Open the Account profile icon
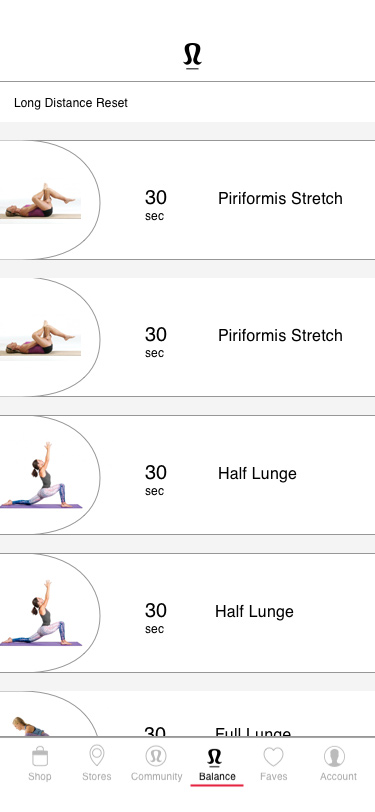 click(x=335, y=756)
